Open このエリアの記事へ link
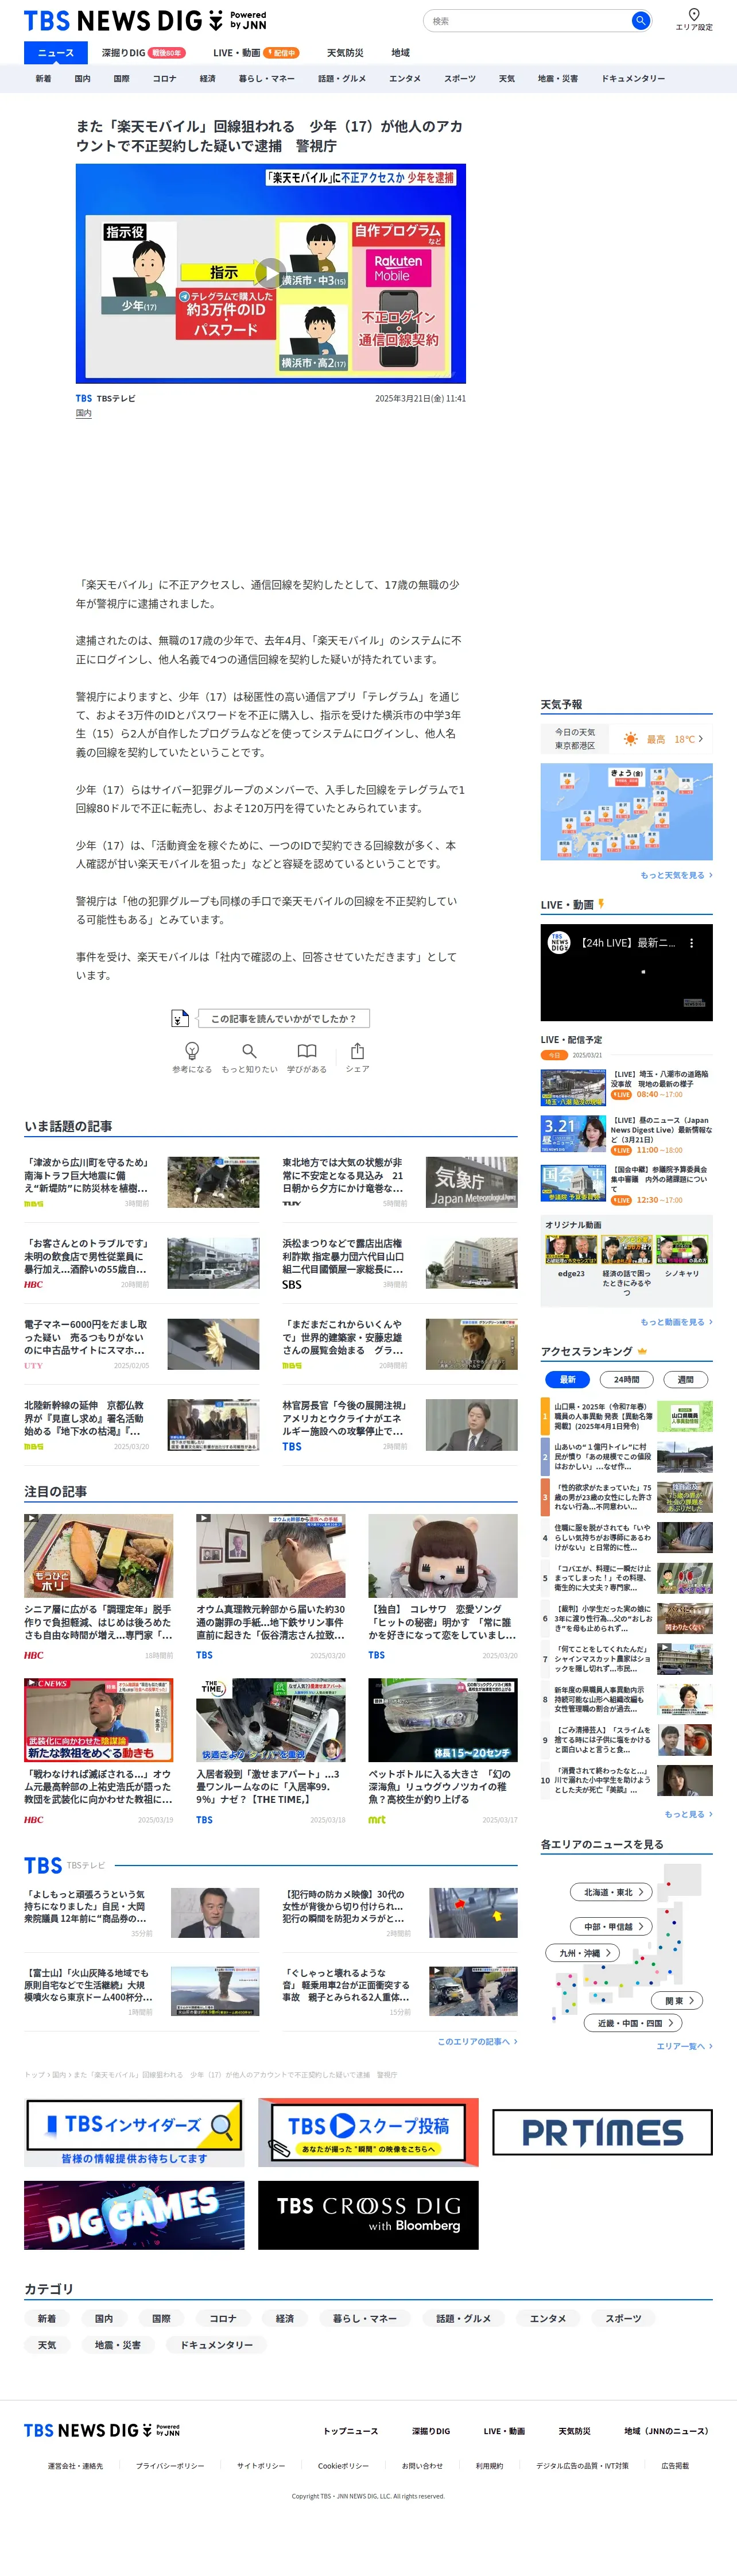The width and height of the screenshot is (737, 2576). click(477, 2041)
